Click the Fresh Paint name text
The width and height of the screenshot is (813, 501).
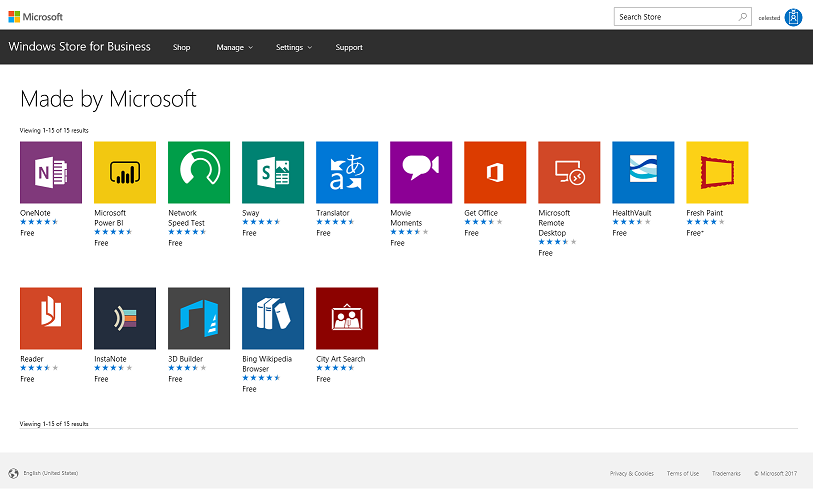[705, 213]
